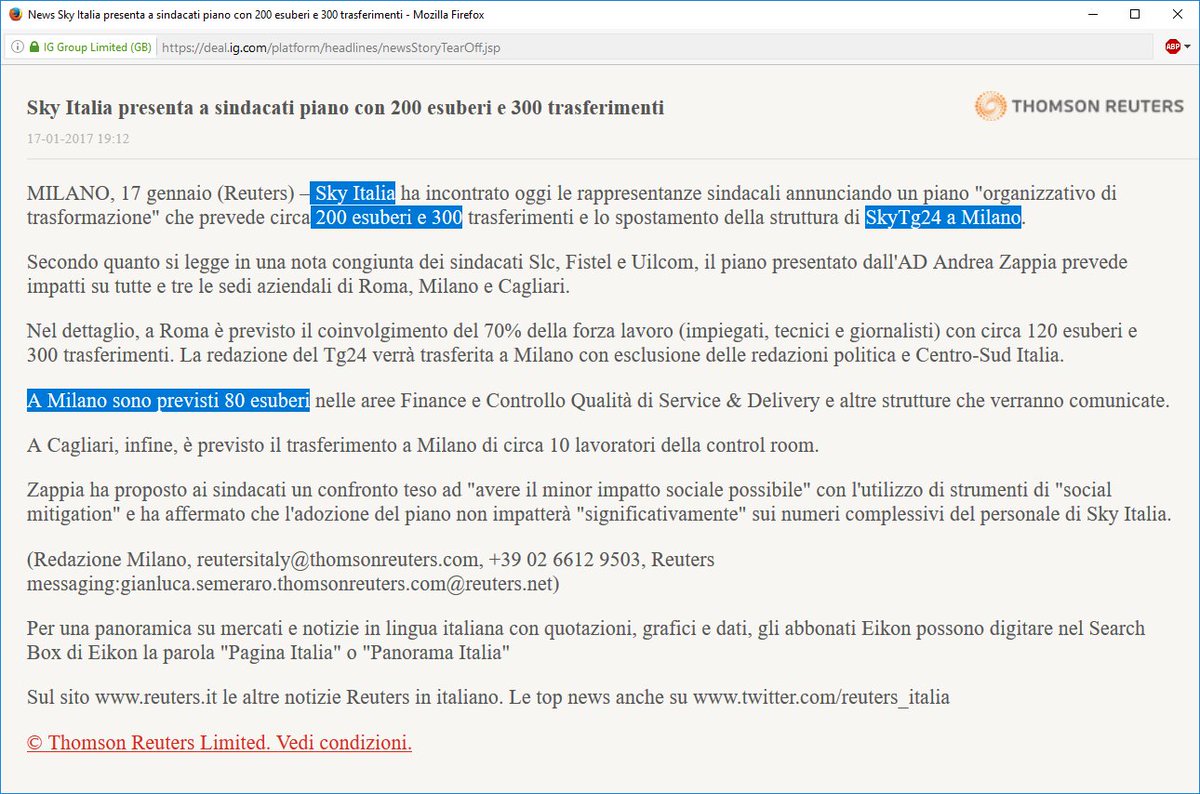Click the phone number +39 02 6612 9503
The width and height of the screenshot is (1200, 794).
[564, 559]
